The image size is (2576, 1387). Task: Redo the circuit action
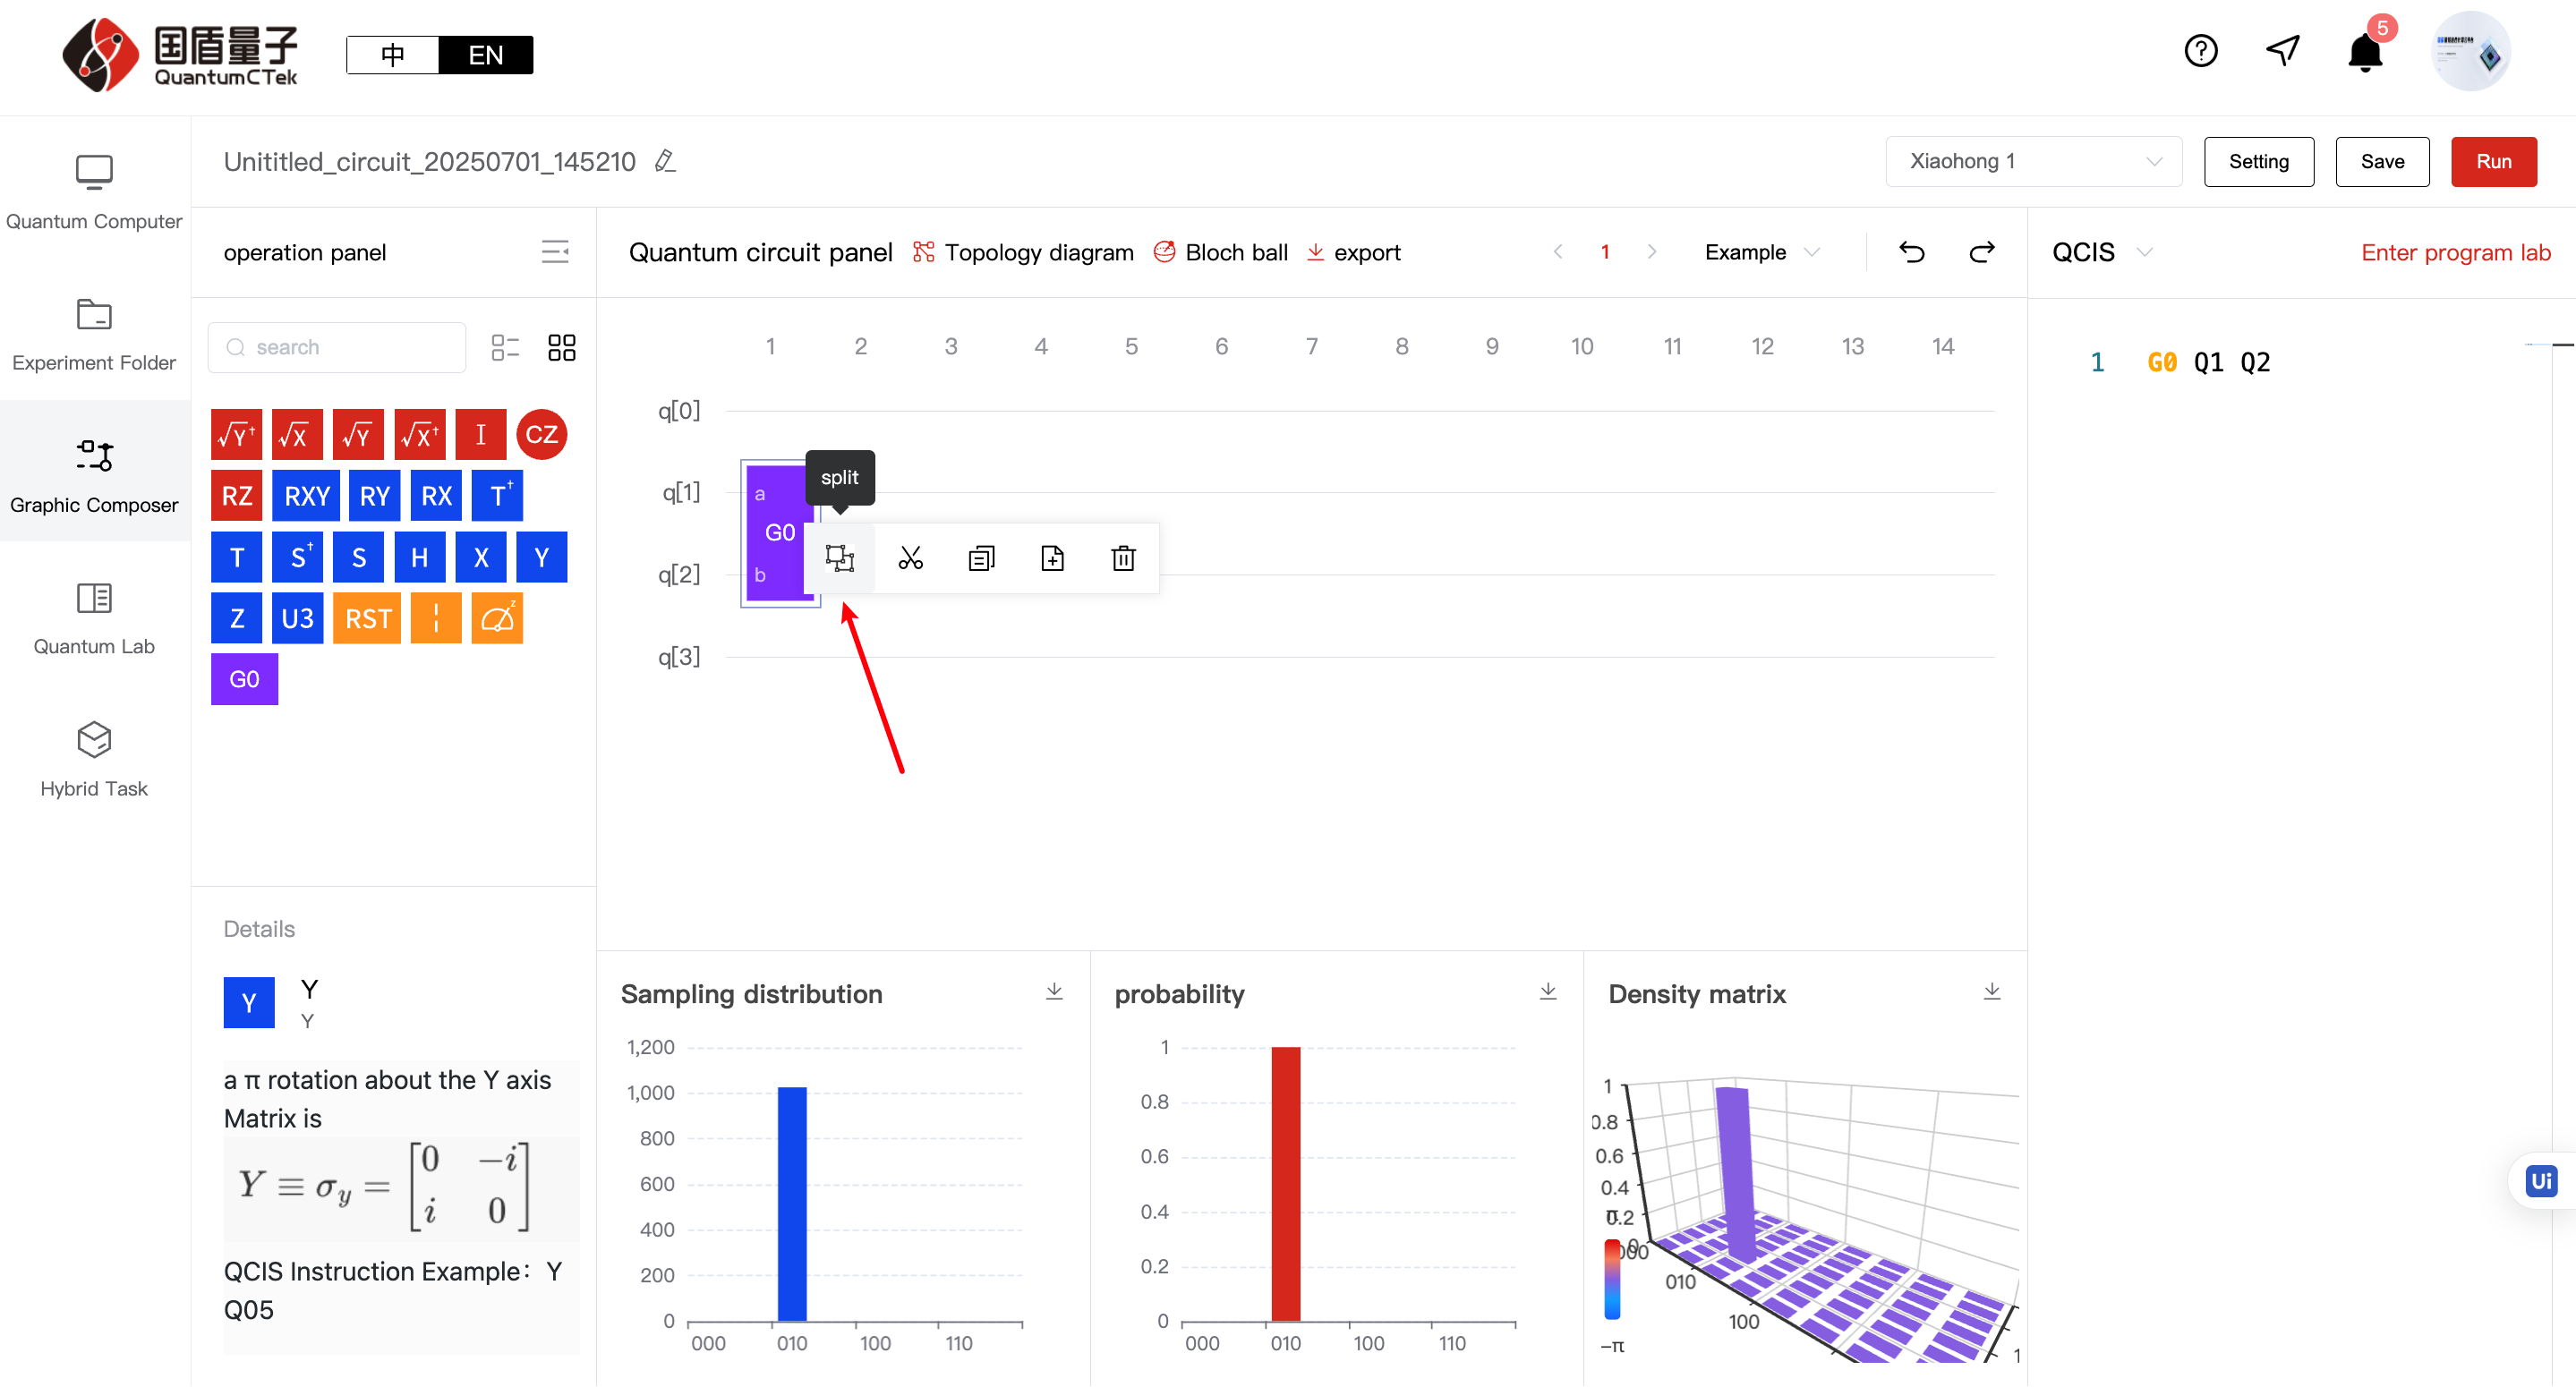click(1981, 252)
